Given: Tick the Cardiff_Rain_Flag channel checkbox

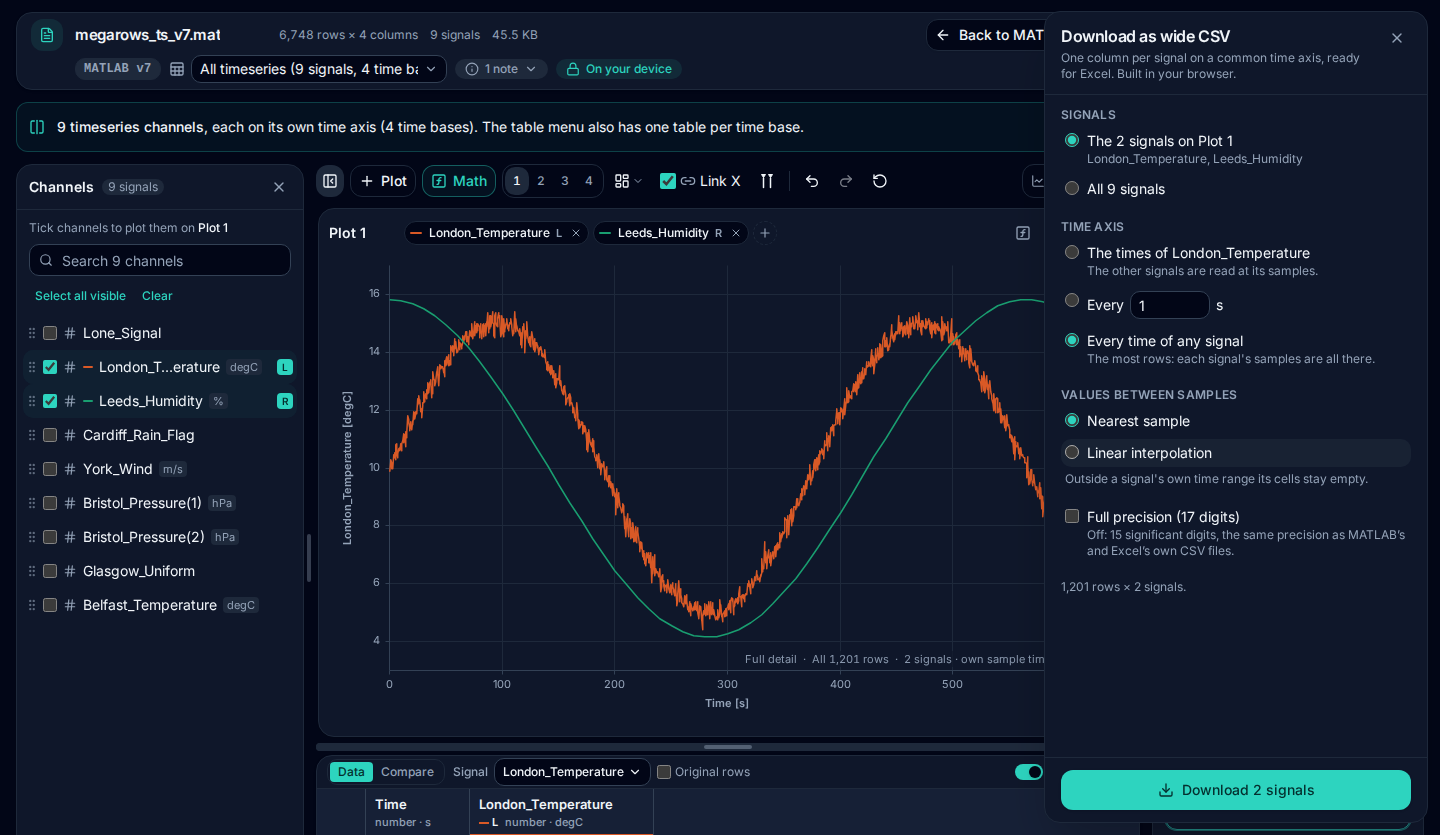Looking at the screenshot, I should pyautogui.click(x=50, y=435).
